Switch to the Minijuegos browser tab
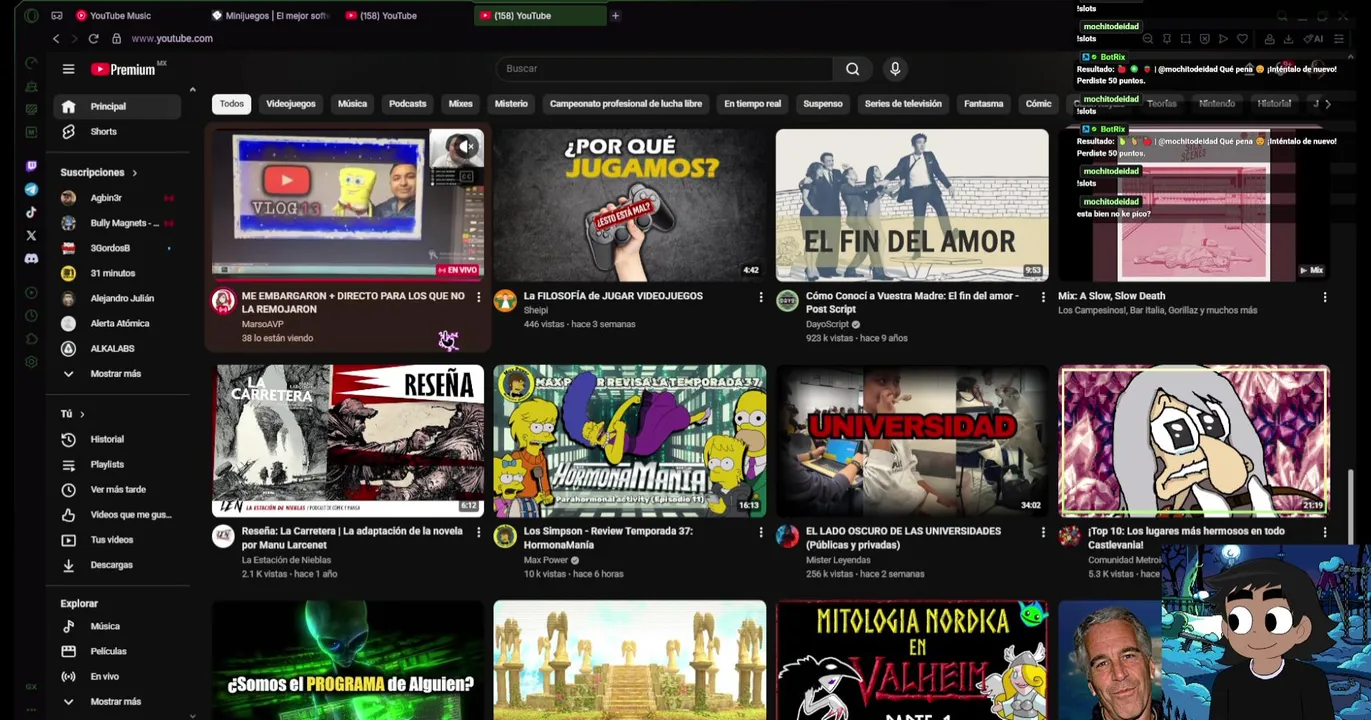 tap(270, 16)
